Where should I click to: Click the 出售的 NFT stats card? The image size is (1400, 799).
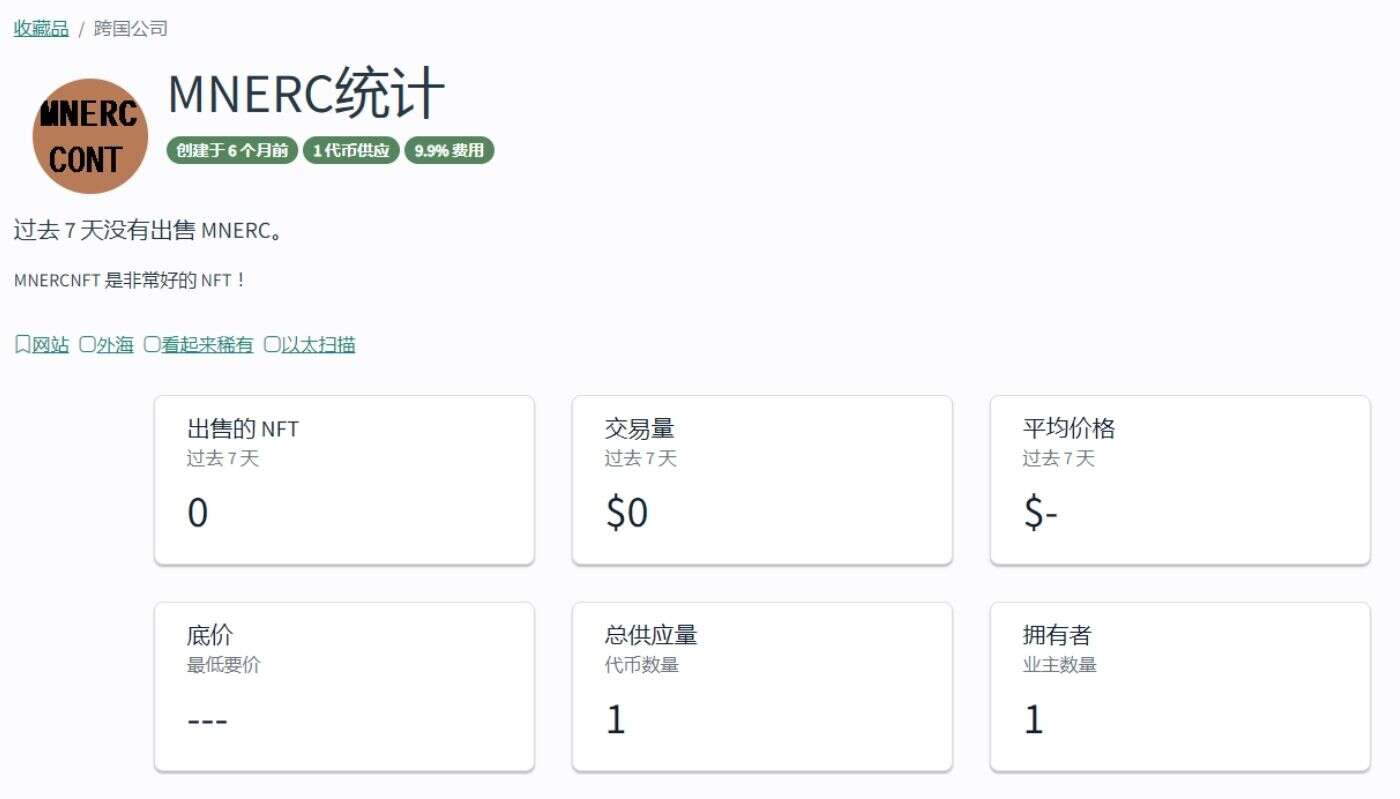pos(344,480)
